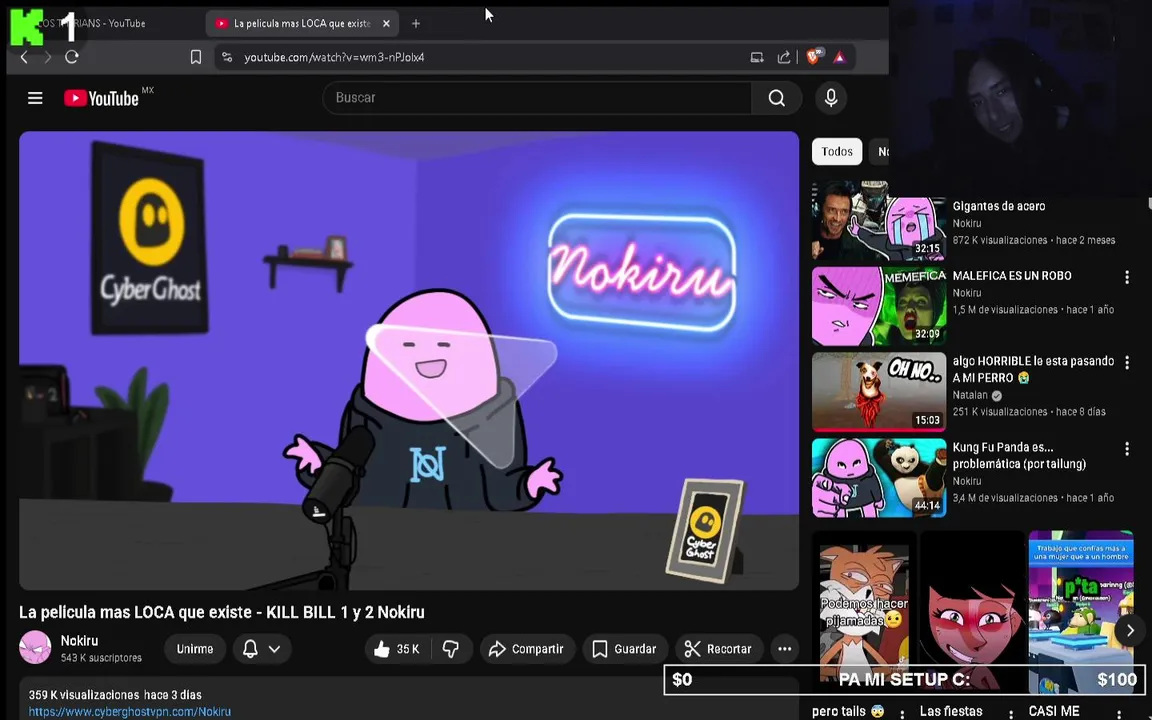Open MALEFICA ES UN ROBO thumbnail
Screen dimensions: 1152x720
point(879,306)
